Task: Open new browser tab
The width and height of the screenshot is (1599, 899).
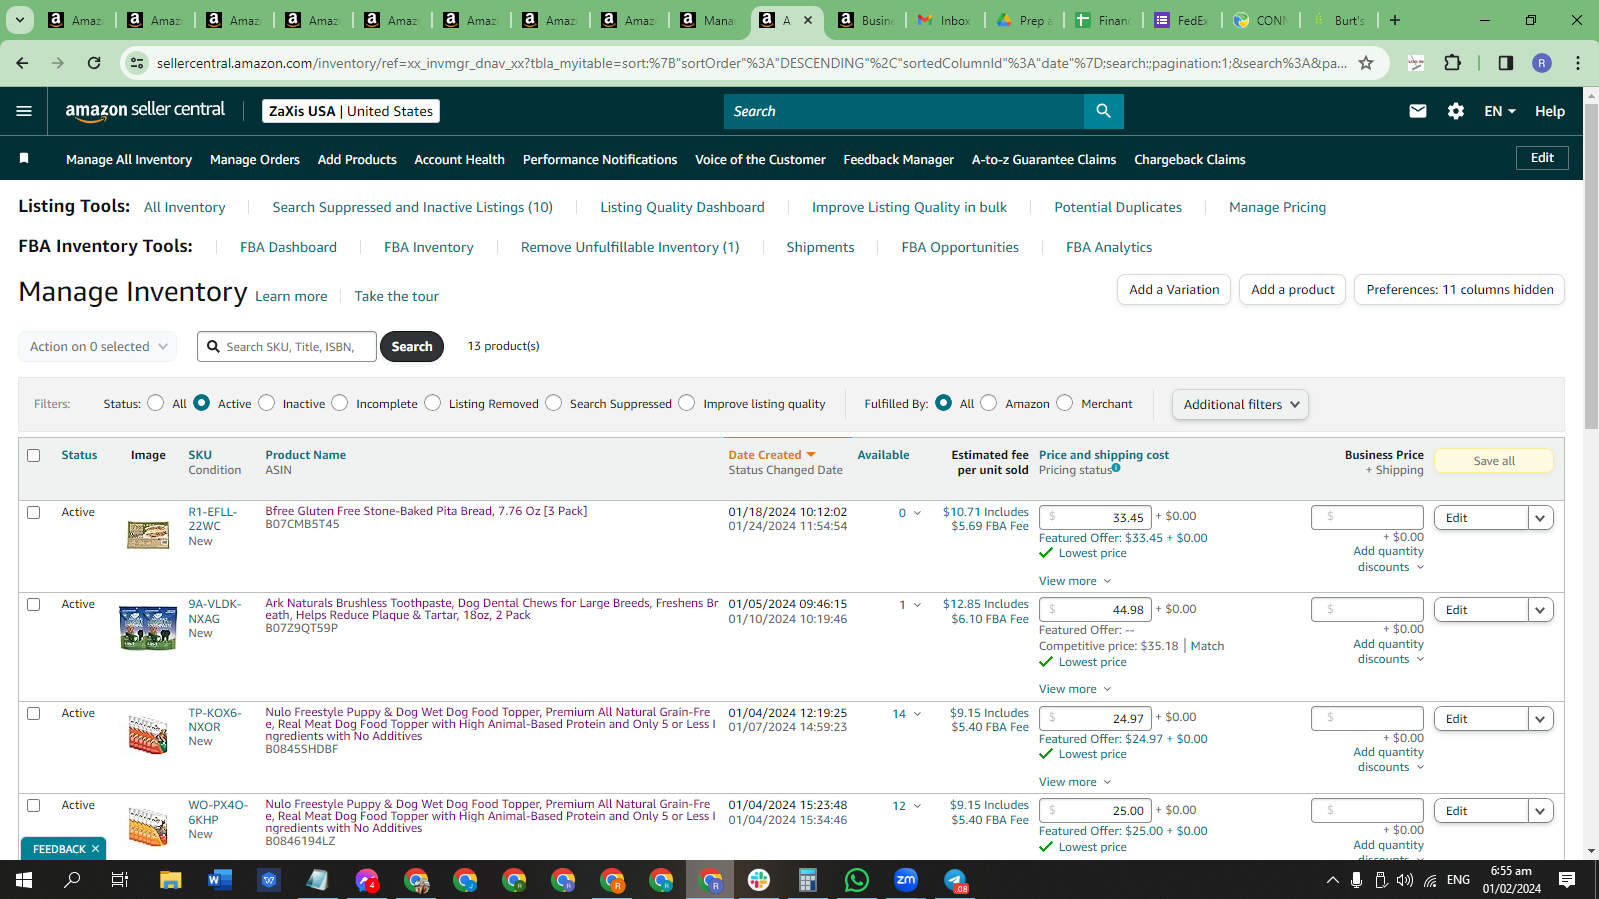Action: pos(1395,20)
